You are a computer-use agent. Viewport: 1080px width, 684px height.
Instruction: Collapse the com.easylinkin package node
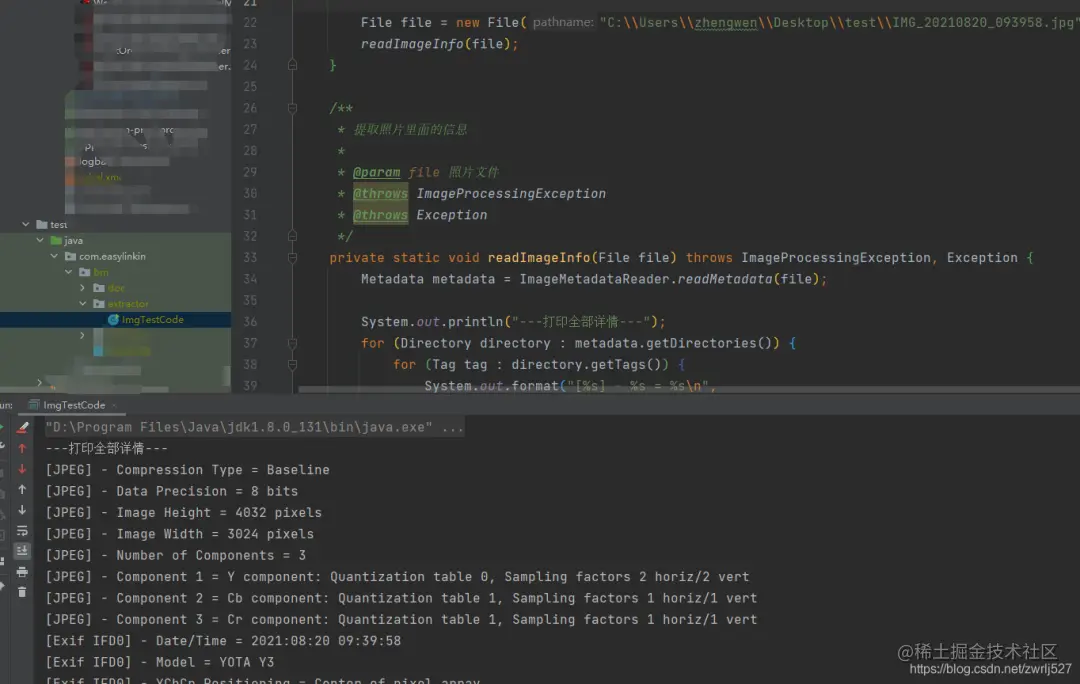pyautogui.click(x=54, y=256)
